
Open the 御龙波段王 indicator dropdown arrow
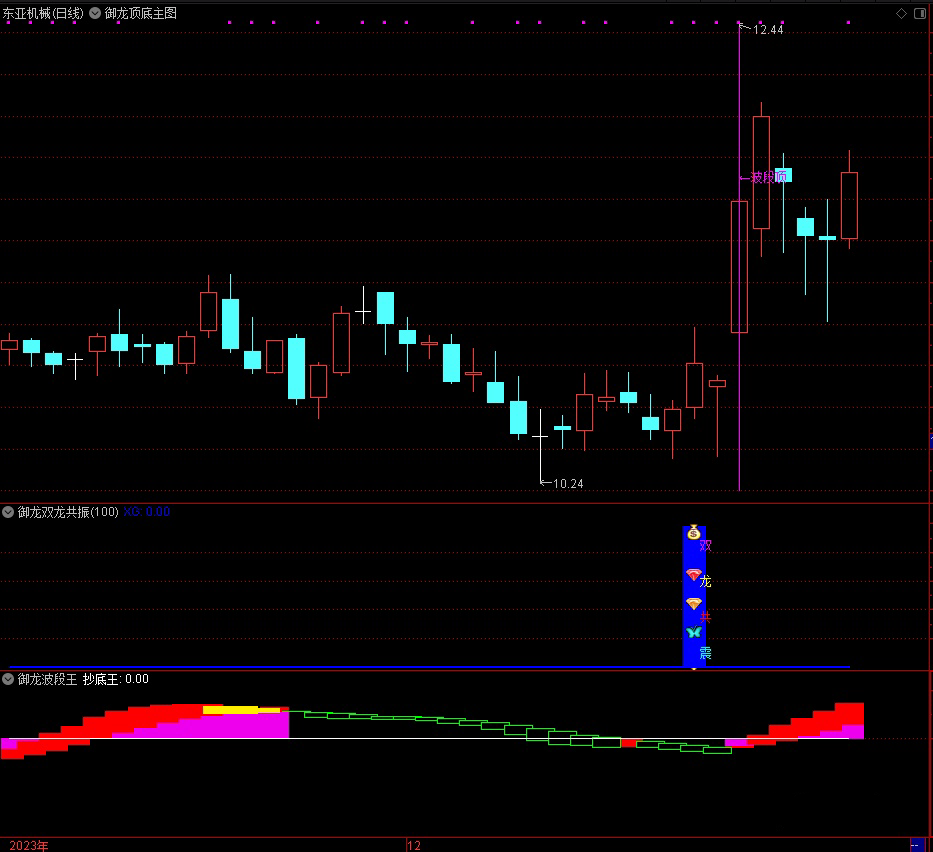coord(8,679)
